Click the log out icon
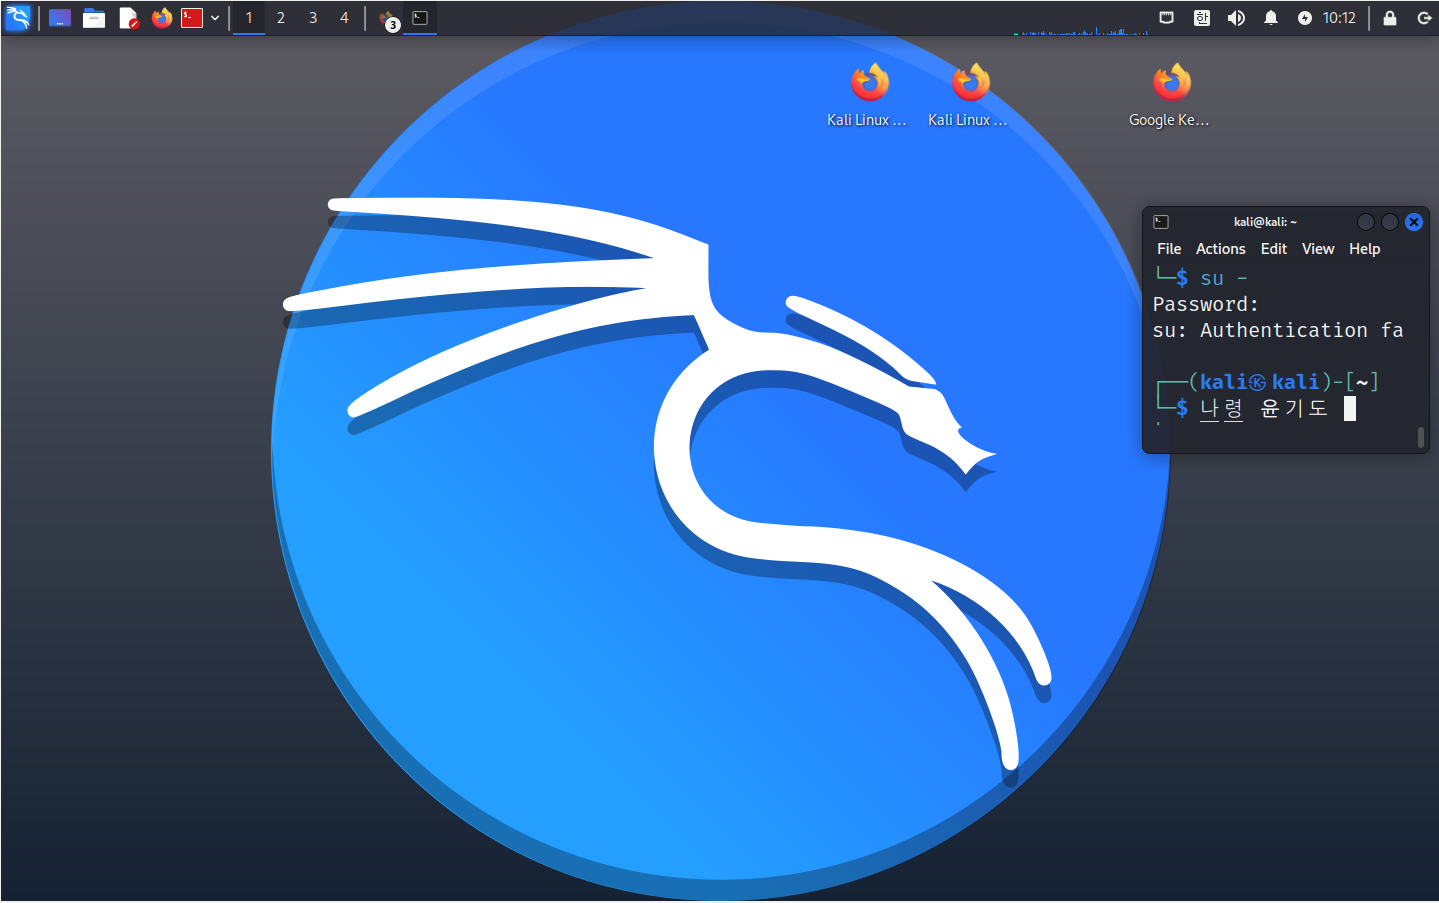This screenshot has width=1439, height=903. point(1424,18)
